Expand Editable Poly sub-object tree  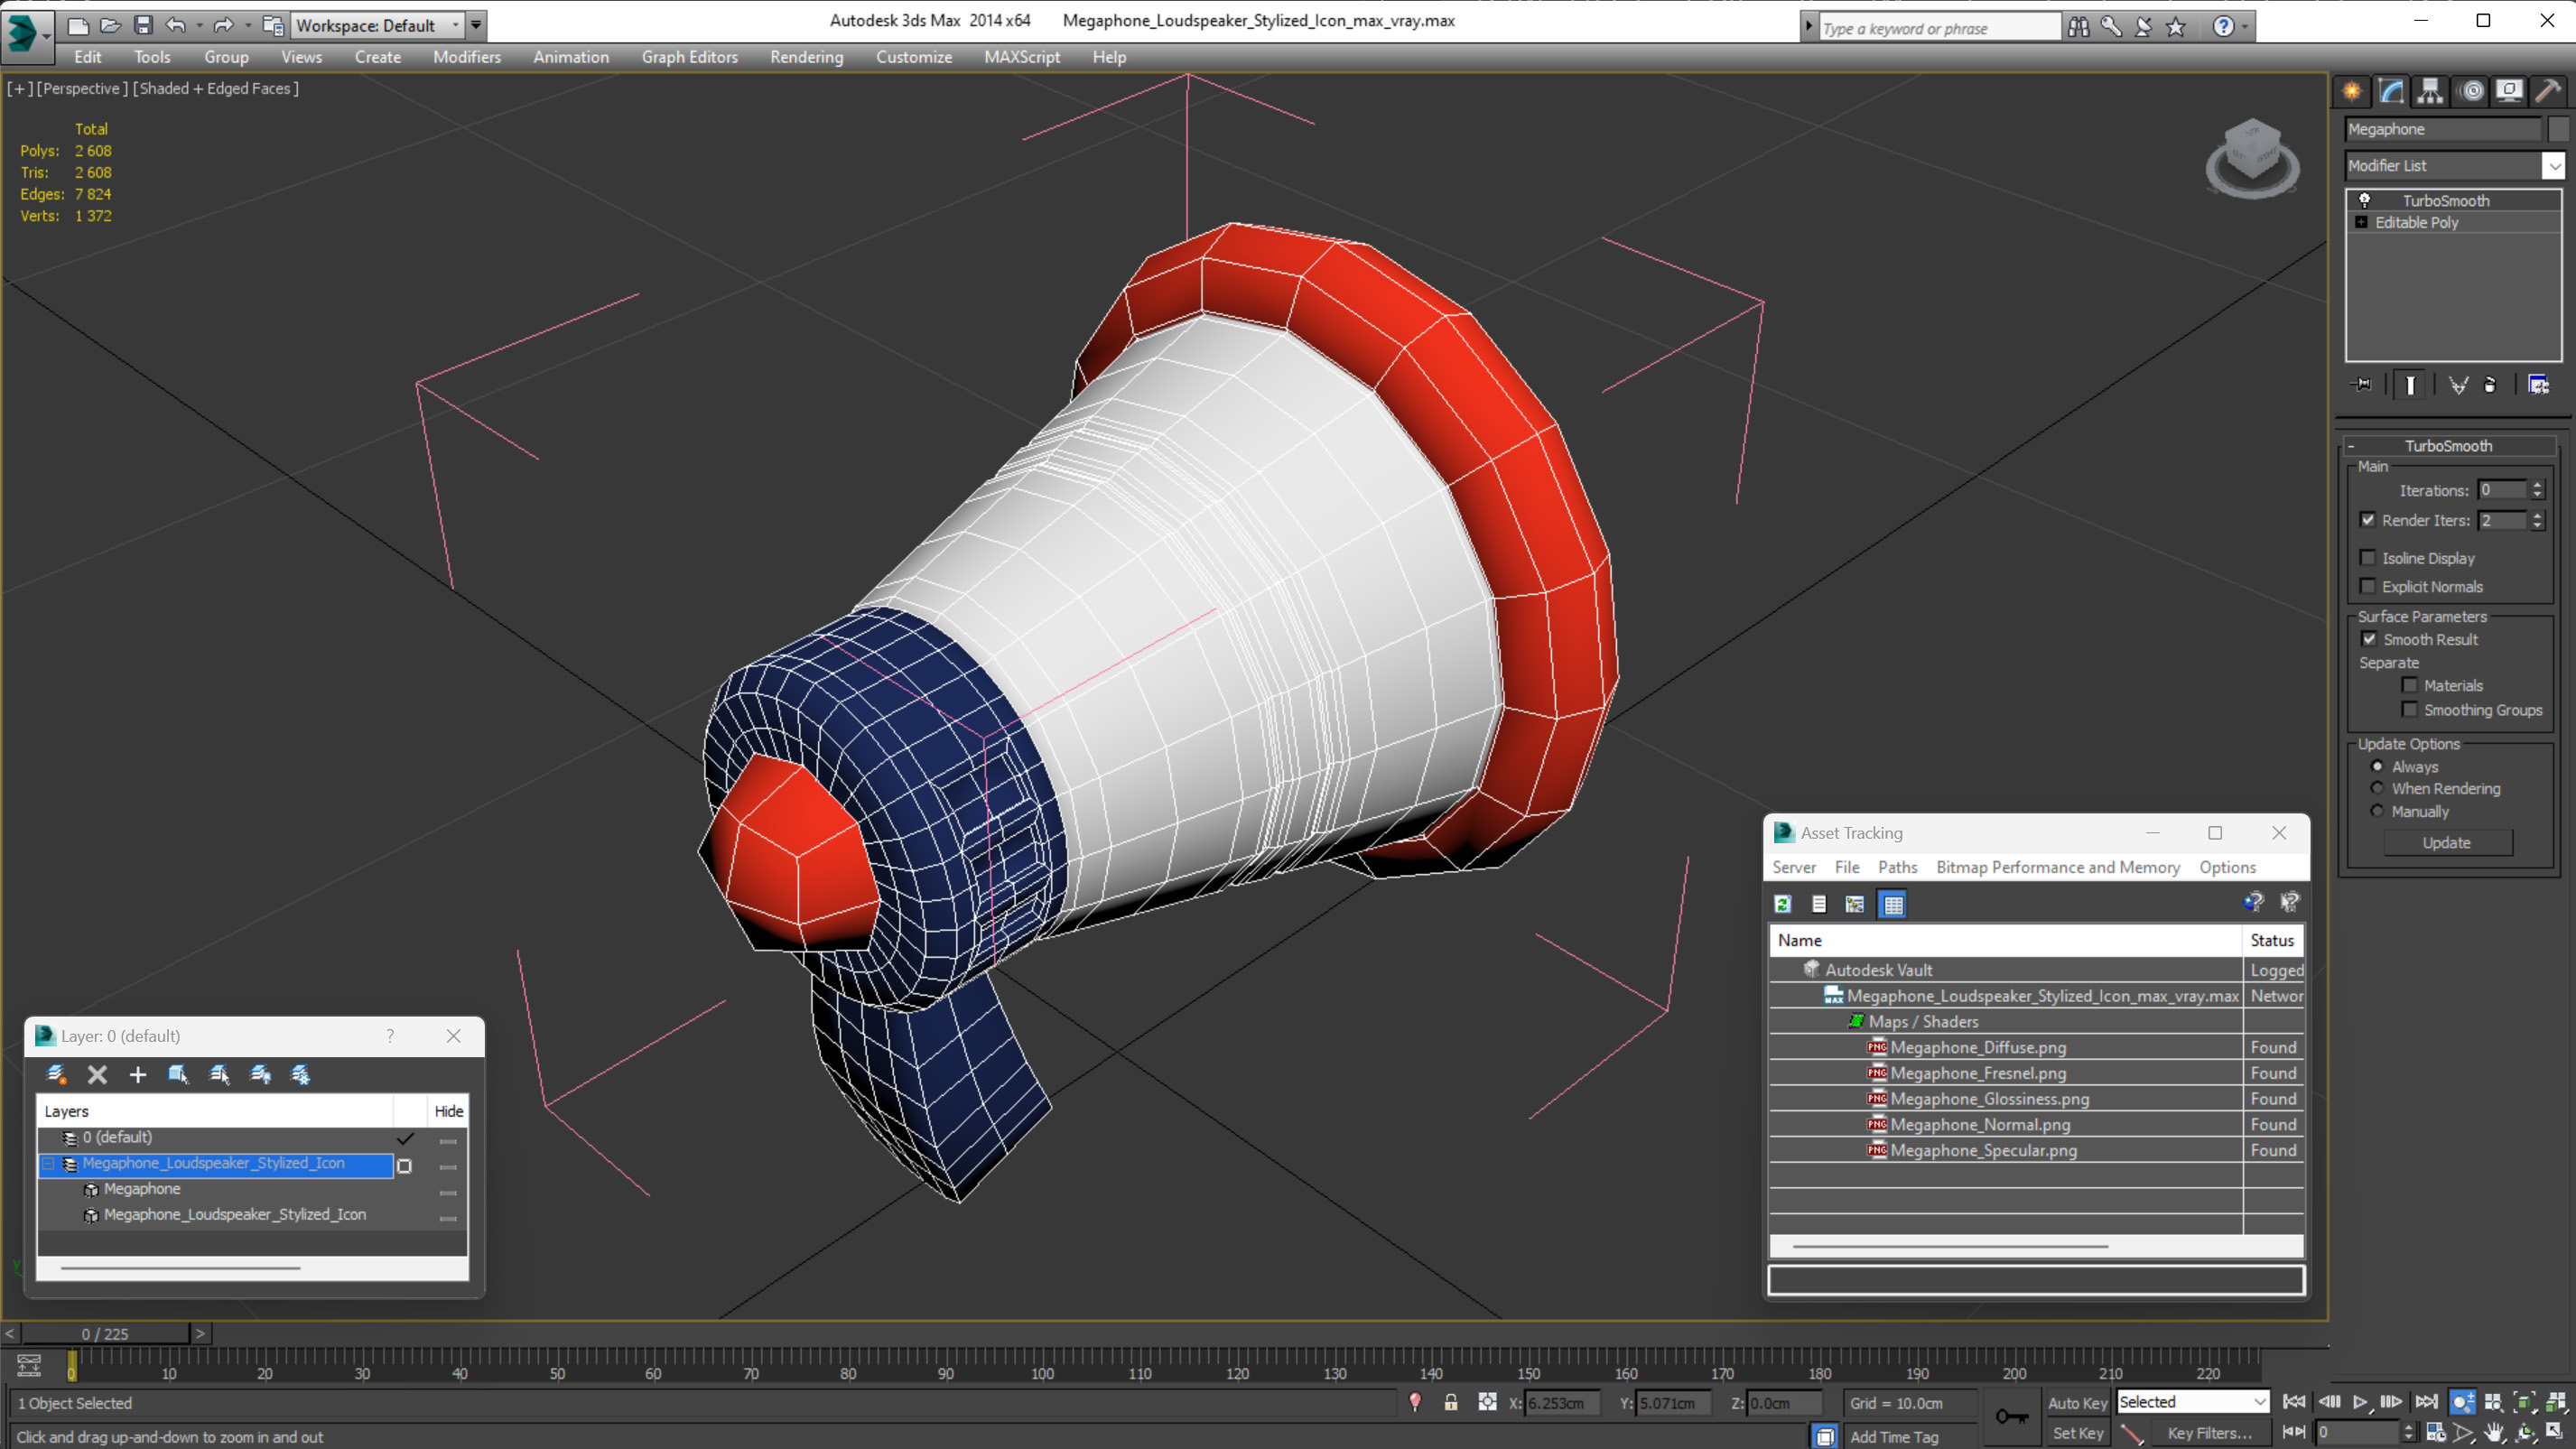[x=2361, y=222]
